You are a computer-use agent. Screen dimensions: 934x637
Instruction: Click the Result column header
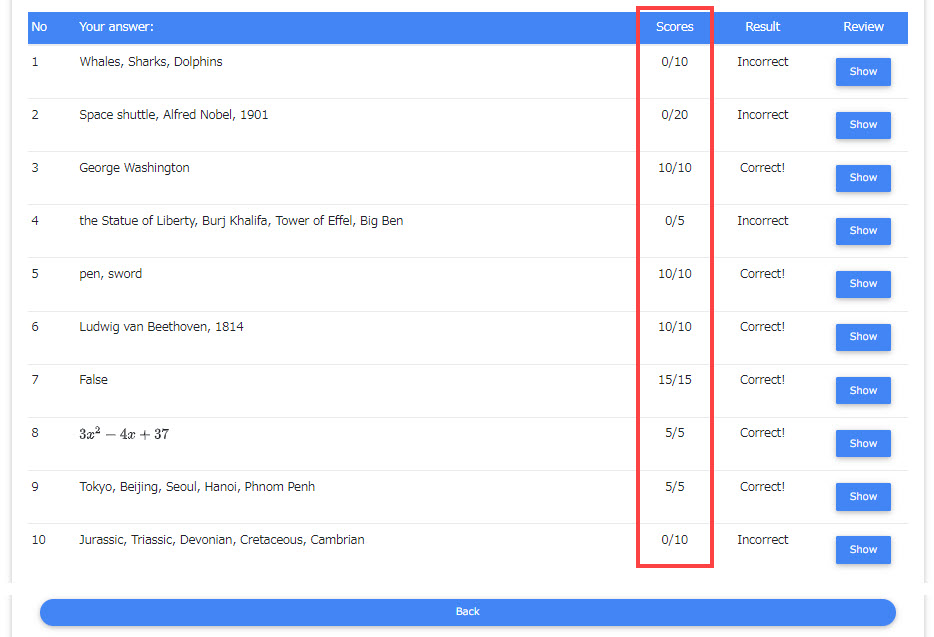[x=762, y=27]
